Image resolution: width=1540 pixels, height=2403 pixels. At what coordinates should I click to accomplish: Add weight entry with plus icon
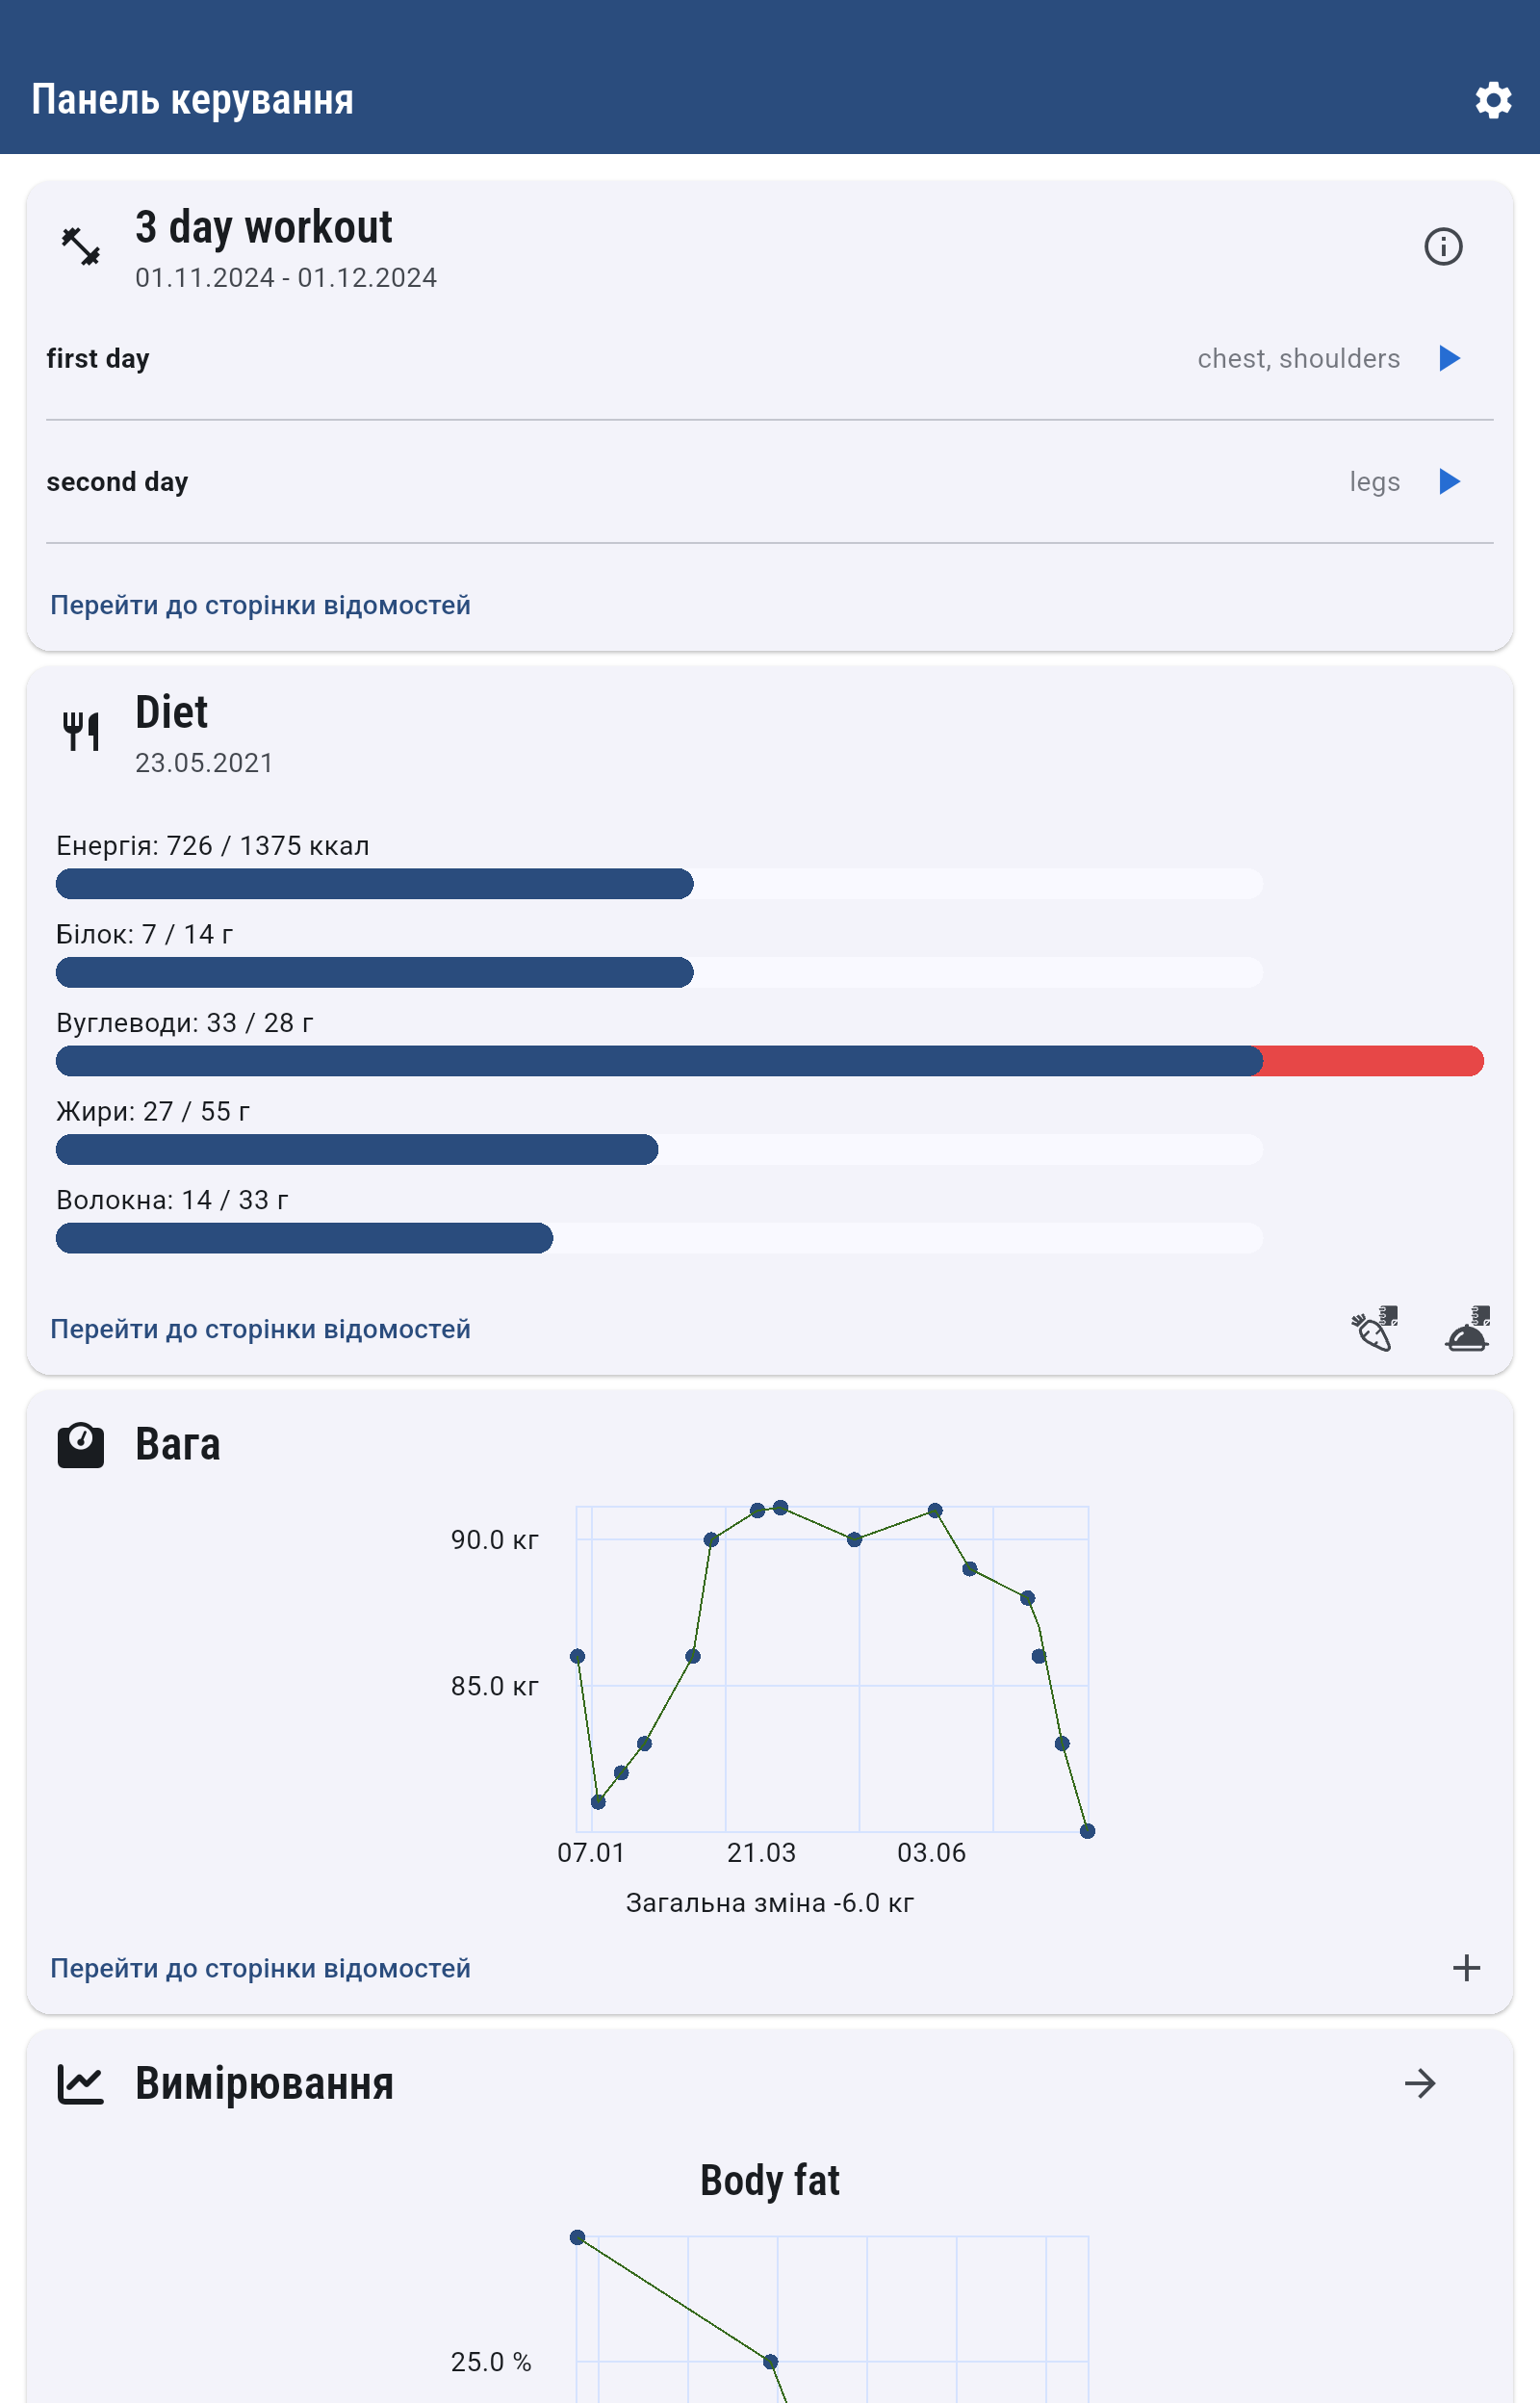1466,1967
